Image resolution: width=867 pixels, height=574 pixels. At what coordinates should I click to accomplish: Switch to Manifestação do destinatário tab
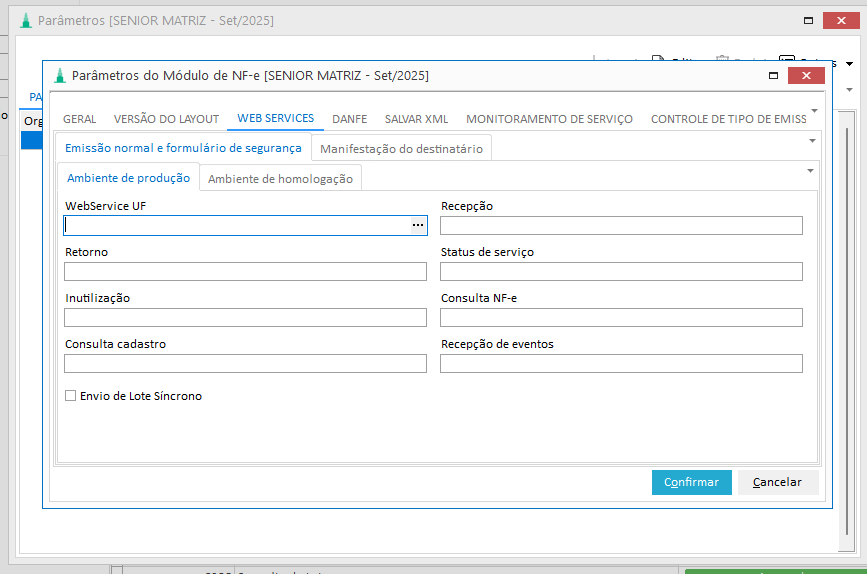pyautogui.click(x=401, y=149)
